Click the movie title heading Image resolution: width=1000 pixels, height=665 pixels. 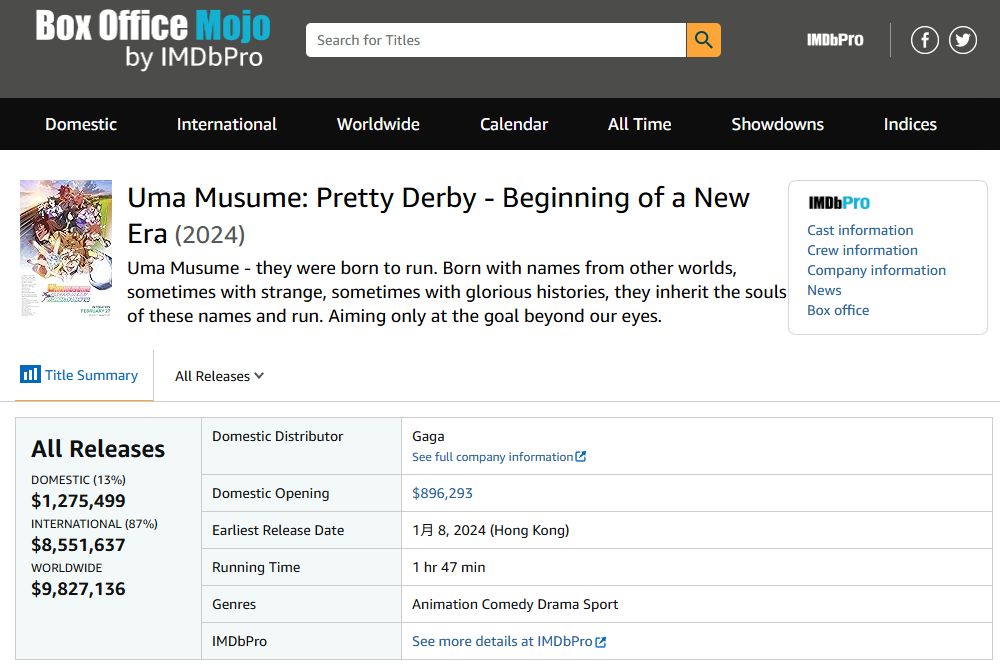pyautogui.click(x=438, y=216)
